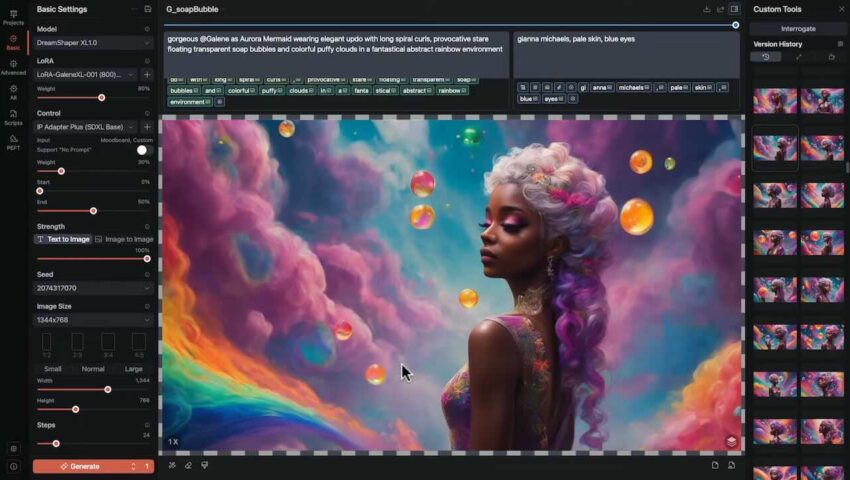The image size is (850, 480).
Task: Click the add LoRA plus icon
Action: 147,74
